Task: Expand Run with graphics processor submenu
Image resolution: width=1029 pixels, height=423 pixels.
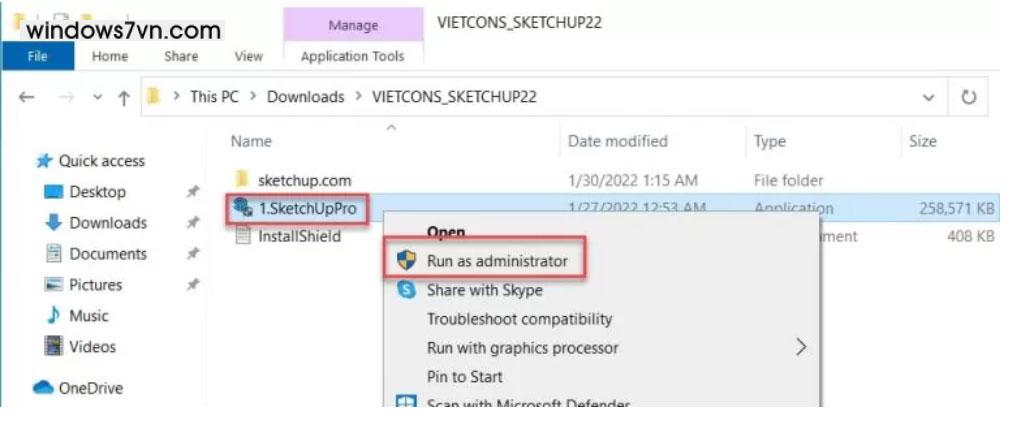Action: click(800, 348)
